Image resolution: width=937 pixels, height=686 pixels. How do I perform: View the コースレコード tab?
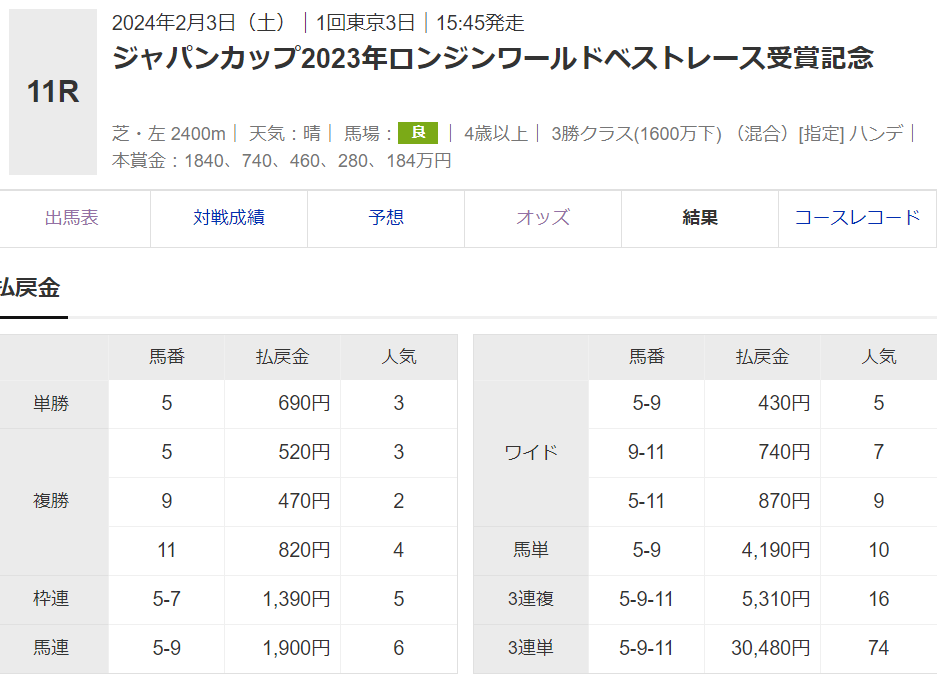pos(857,218)
